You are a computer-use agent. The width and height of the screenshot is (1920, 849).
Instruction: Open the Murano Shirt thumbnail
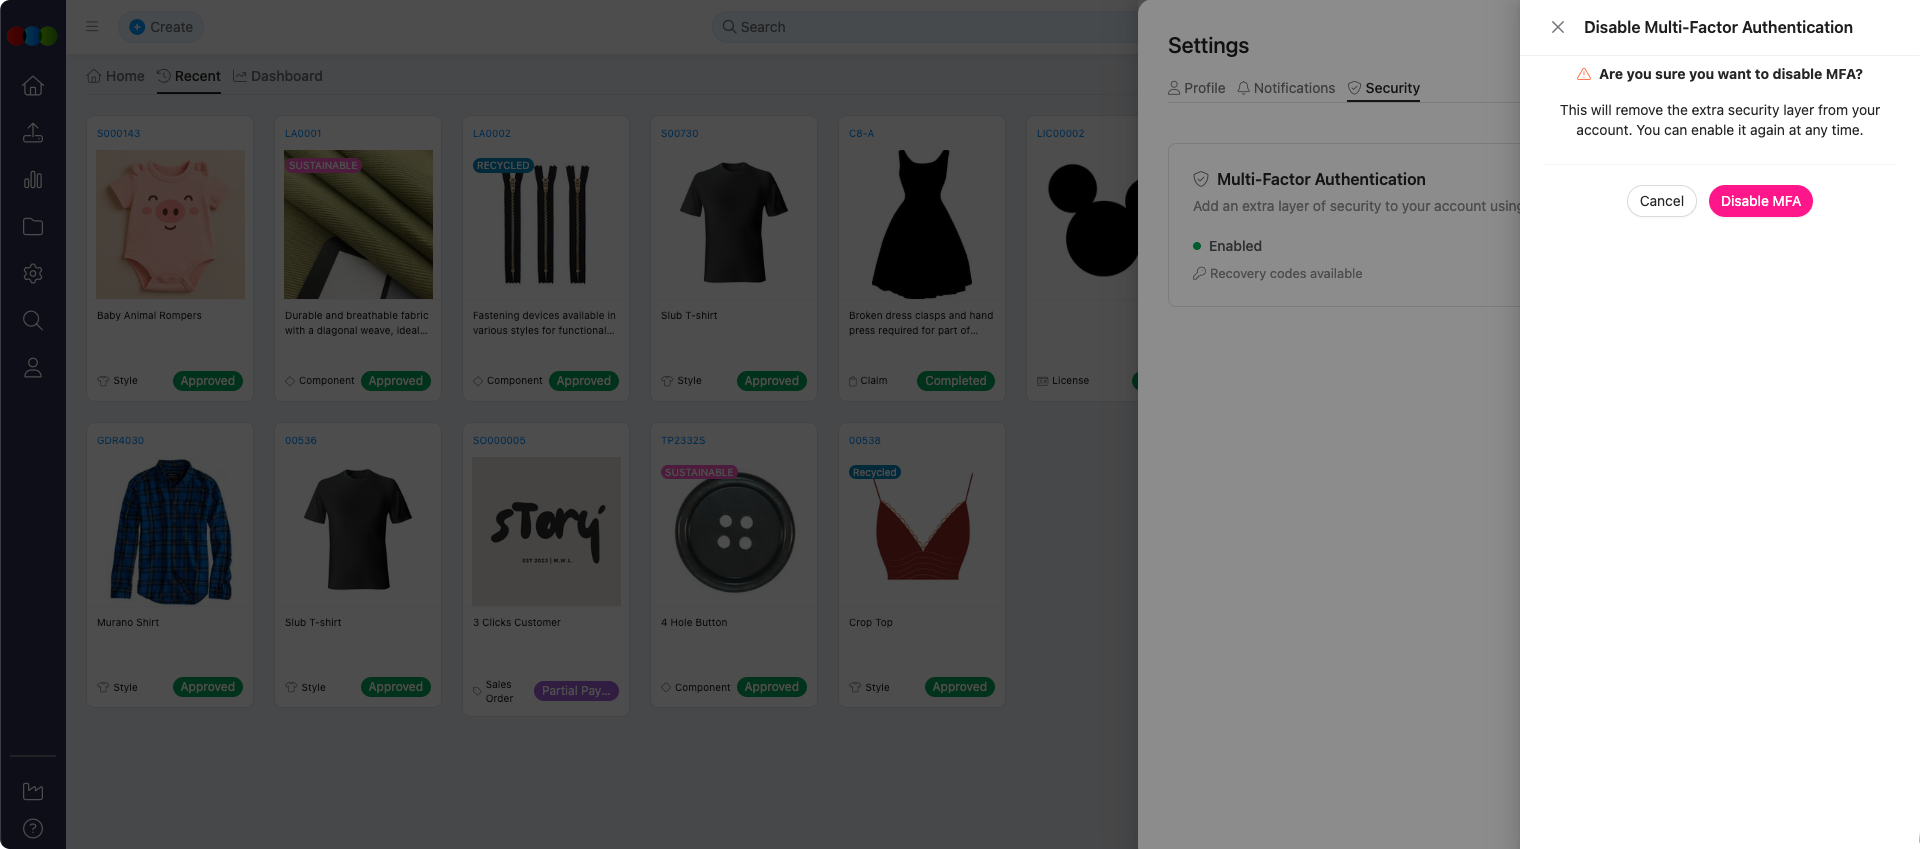(x=170, y=531)
